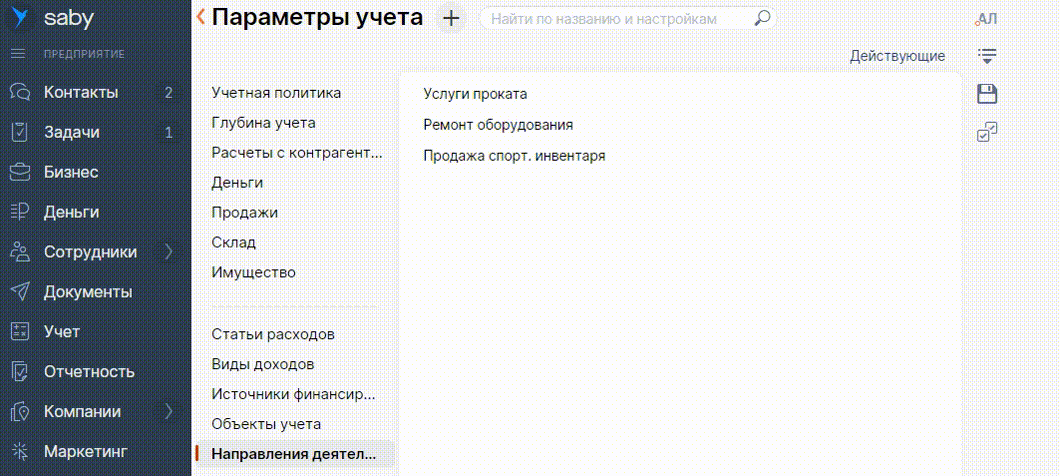This screenshot has width=1060, height=476.
Task: Open the Задачи section in the sidebar
Action: click(72, 132)
